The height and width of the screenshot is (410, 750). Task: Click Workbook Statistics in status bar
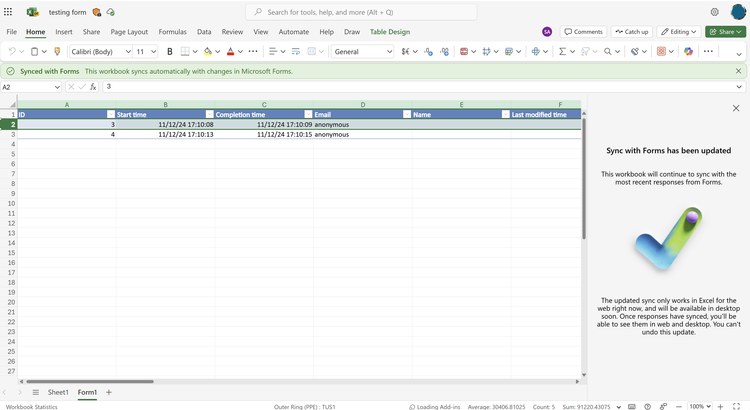coord(32,407)
